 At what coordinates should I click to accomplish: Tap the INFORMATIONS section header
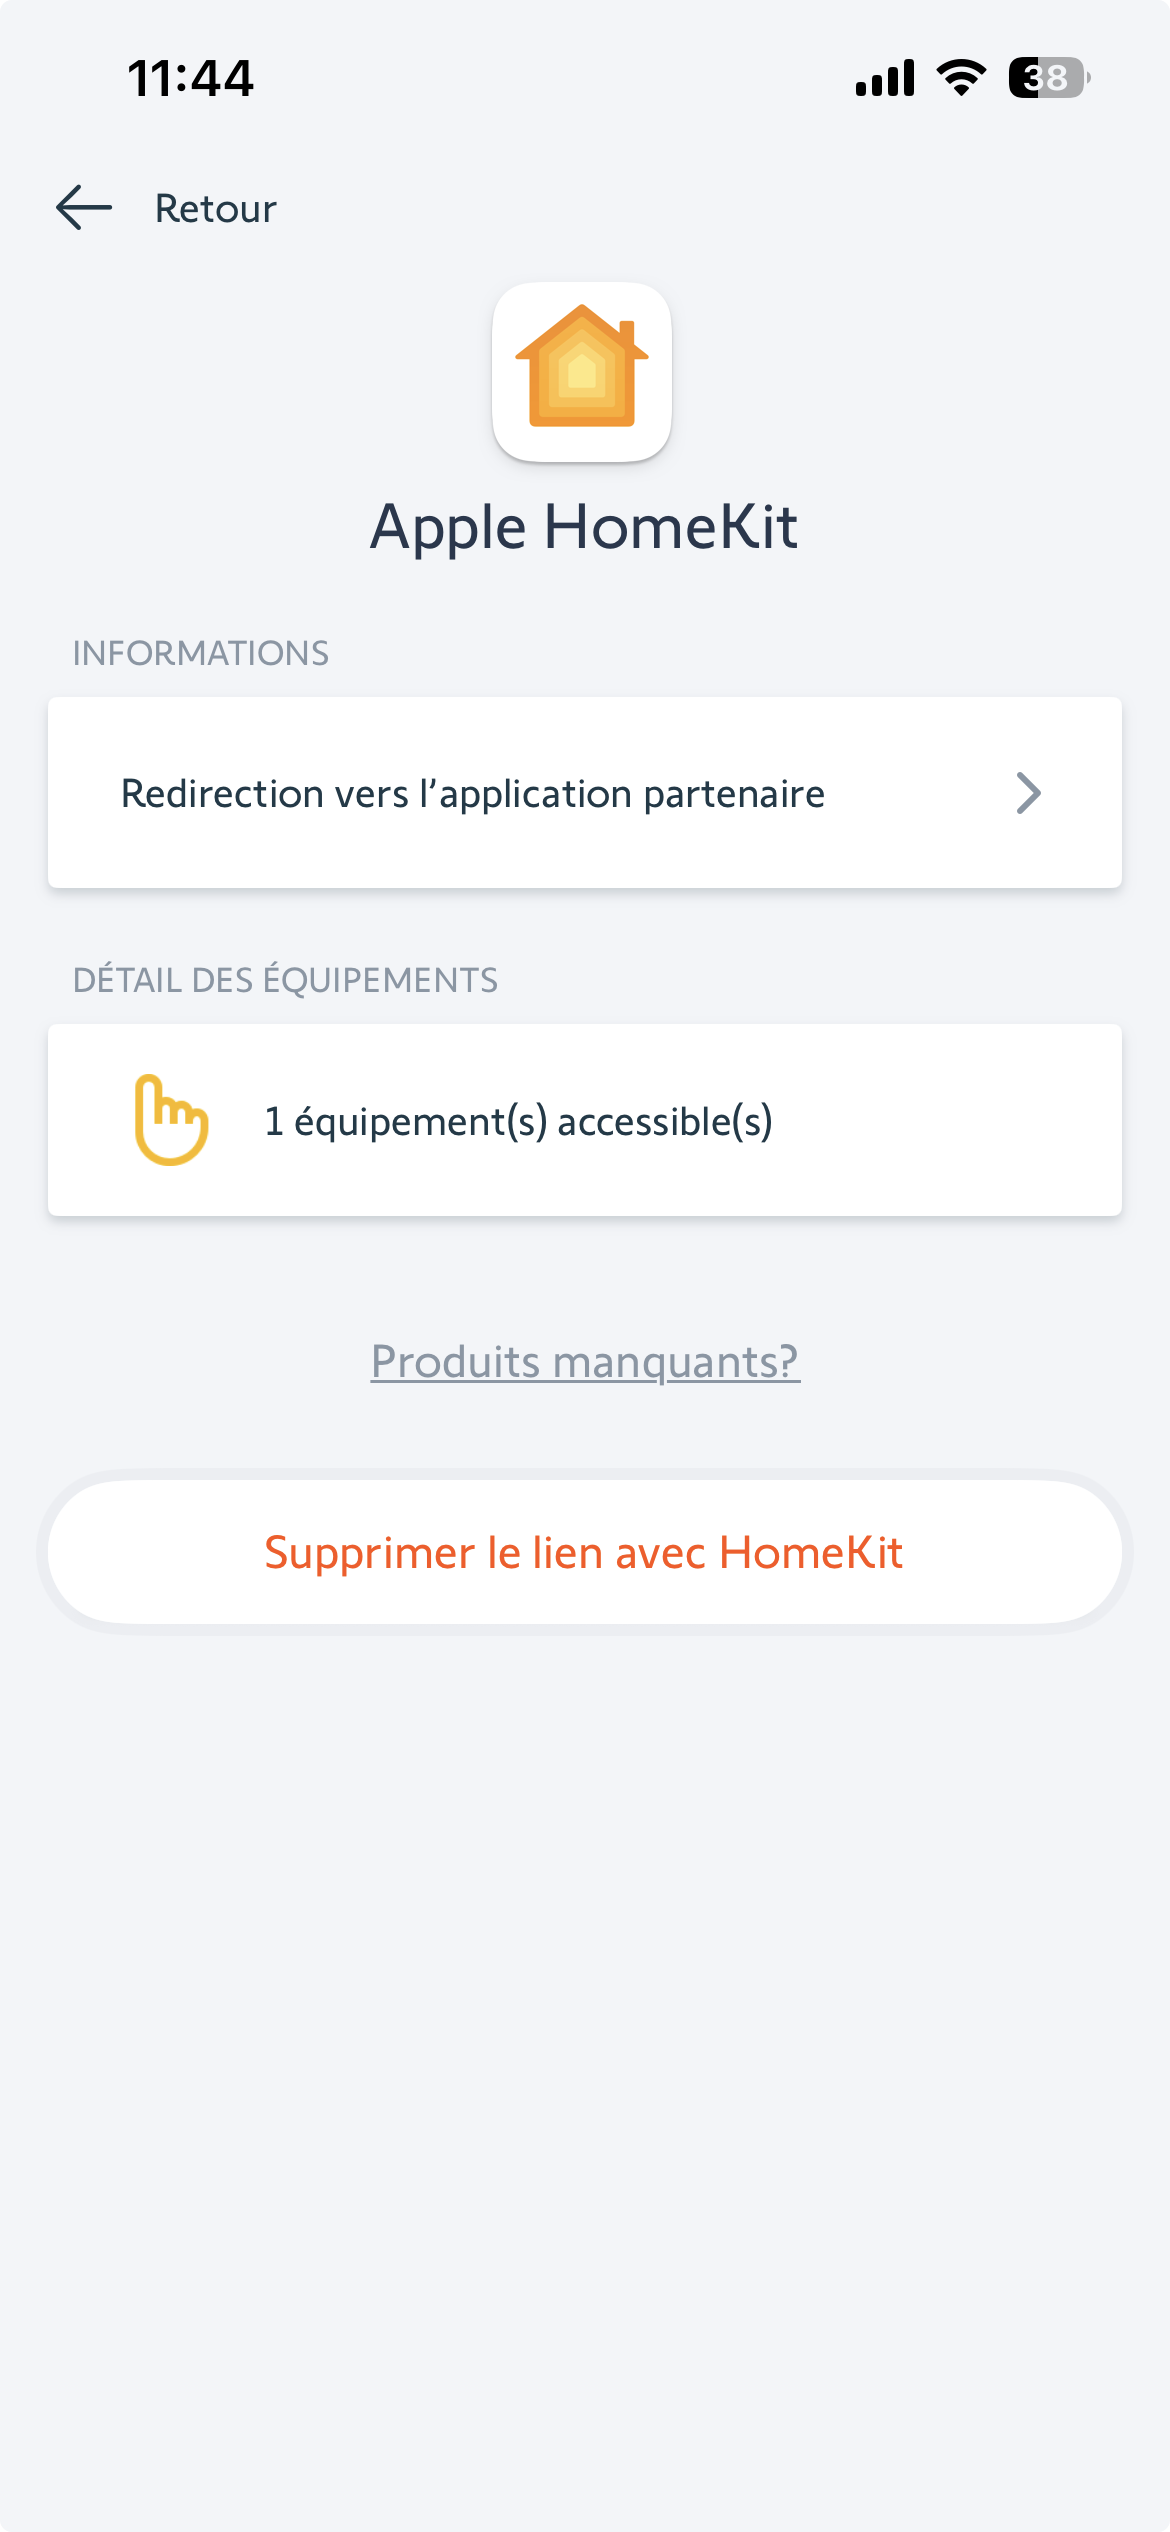coord(201,654)
